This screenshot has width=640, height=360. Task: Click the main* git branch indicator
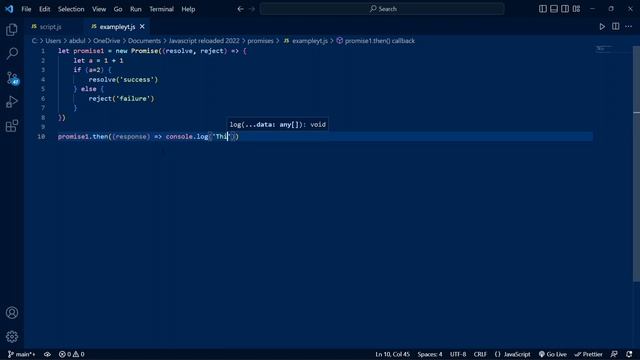(x=21, y=354)
